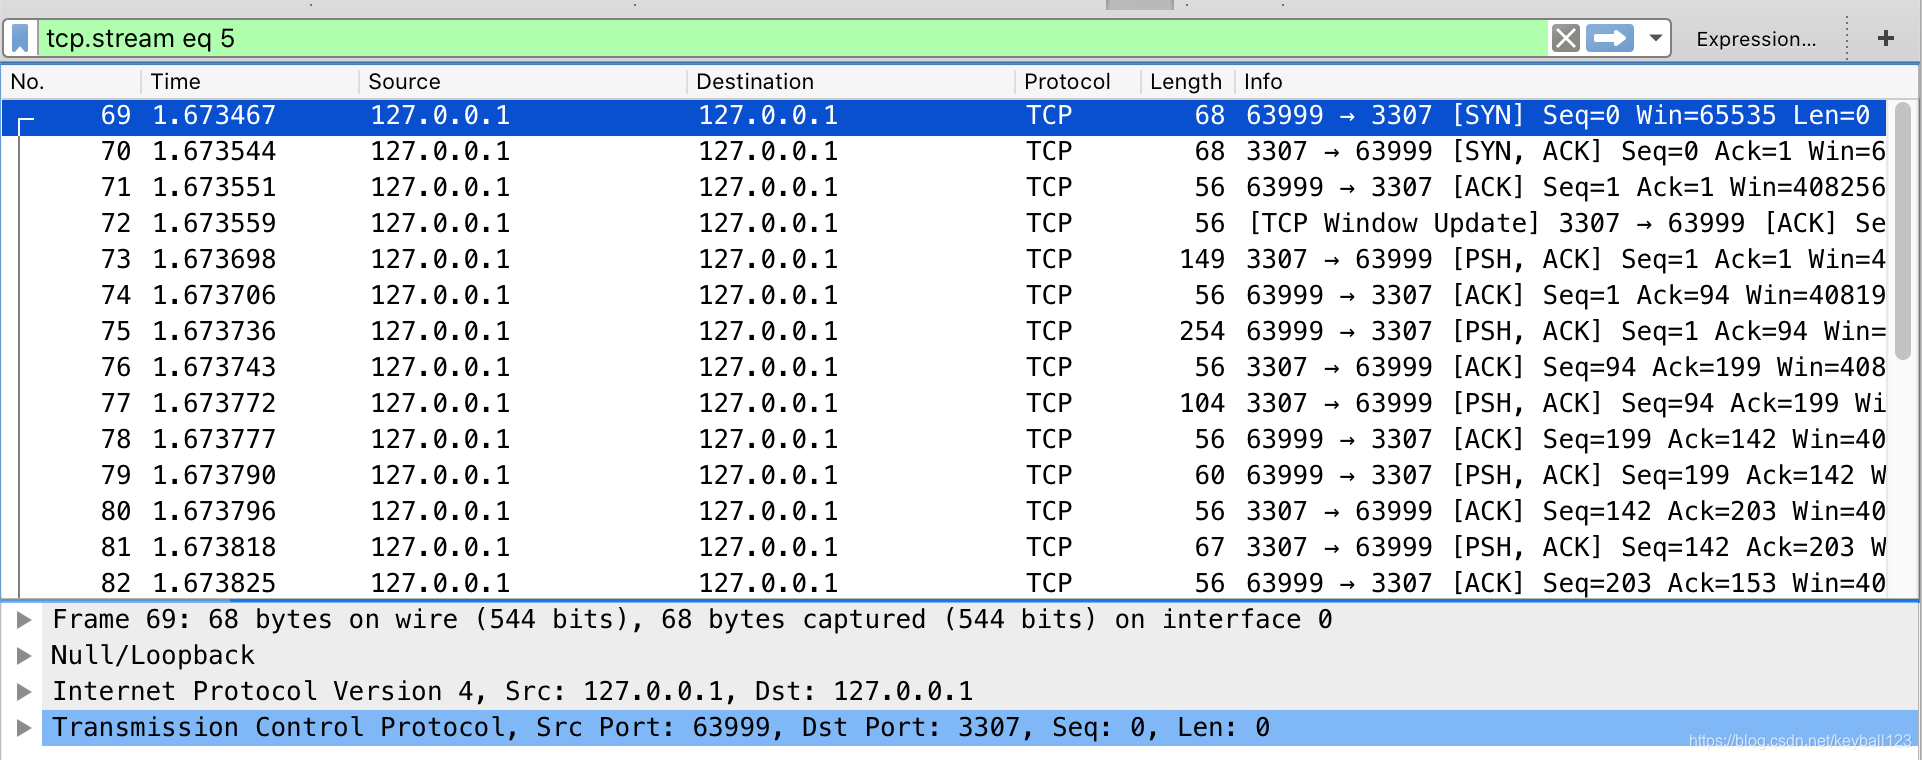Select the Internet Protocol Version 4 line
1922x760 pixels.
pyautogui.click(x=980, y=692)
